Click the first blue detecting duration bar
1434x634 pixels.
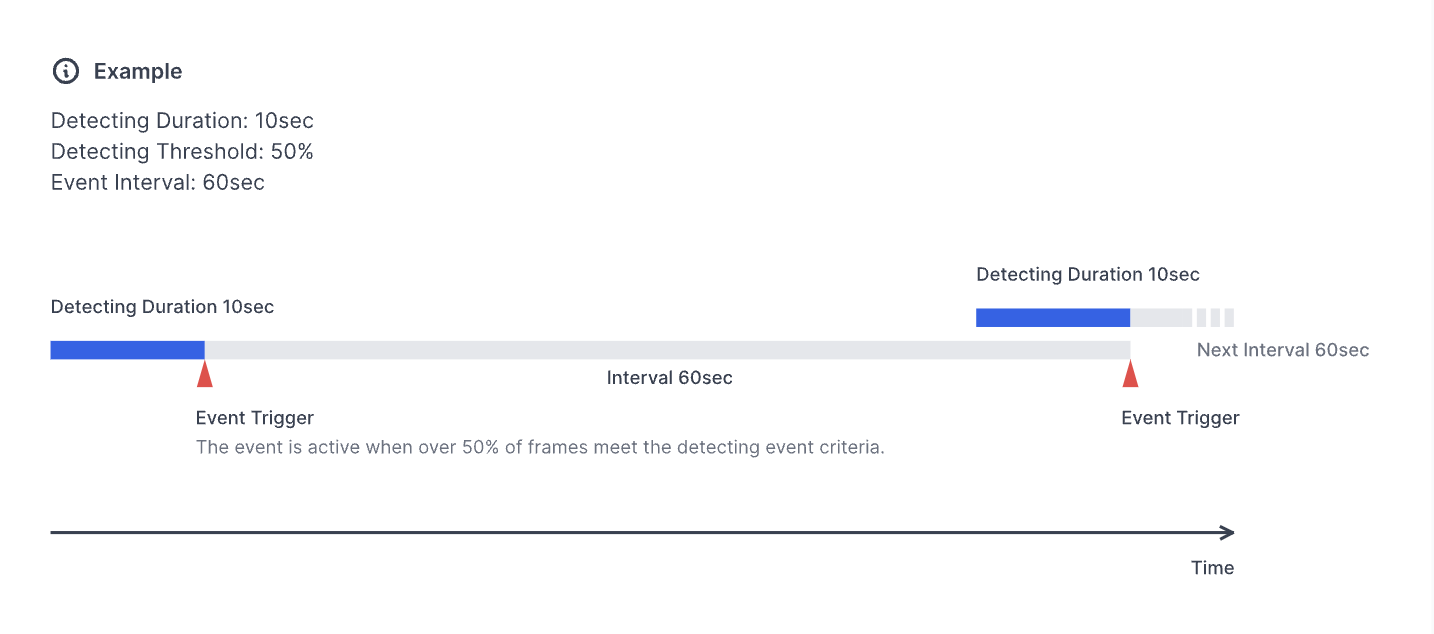[127, 350]
